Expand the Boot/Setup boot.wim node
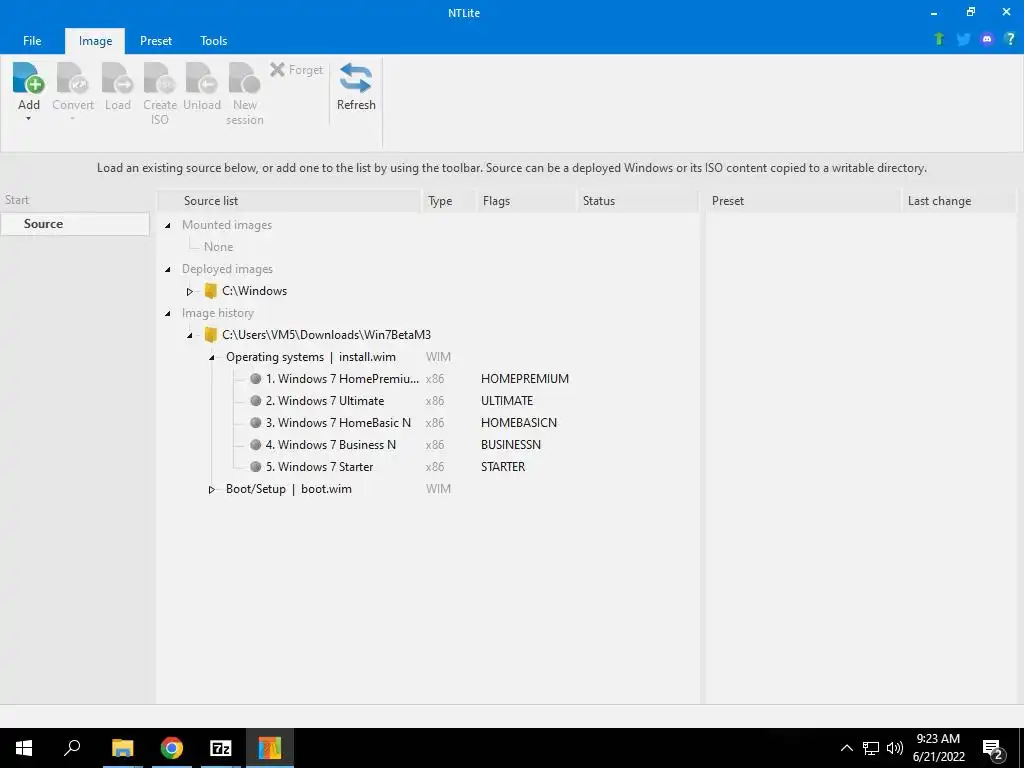The image size is (1024, 768). (212, 489)
